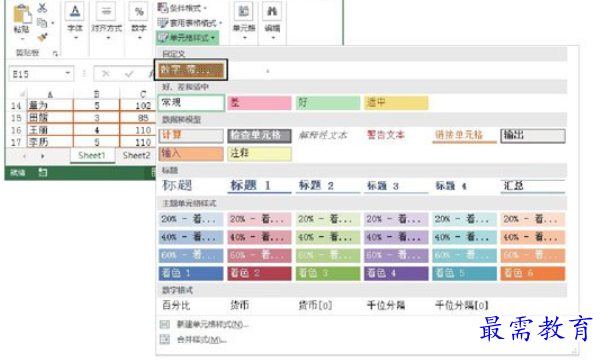Click the status bar macro record icon

point(43,173)
